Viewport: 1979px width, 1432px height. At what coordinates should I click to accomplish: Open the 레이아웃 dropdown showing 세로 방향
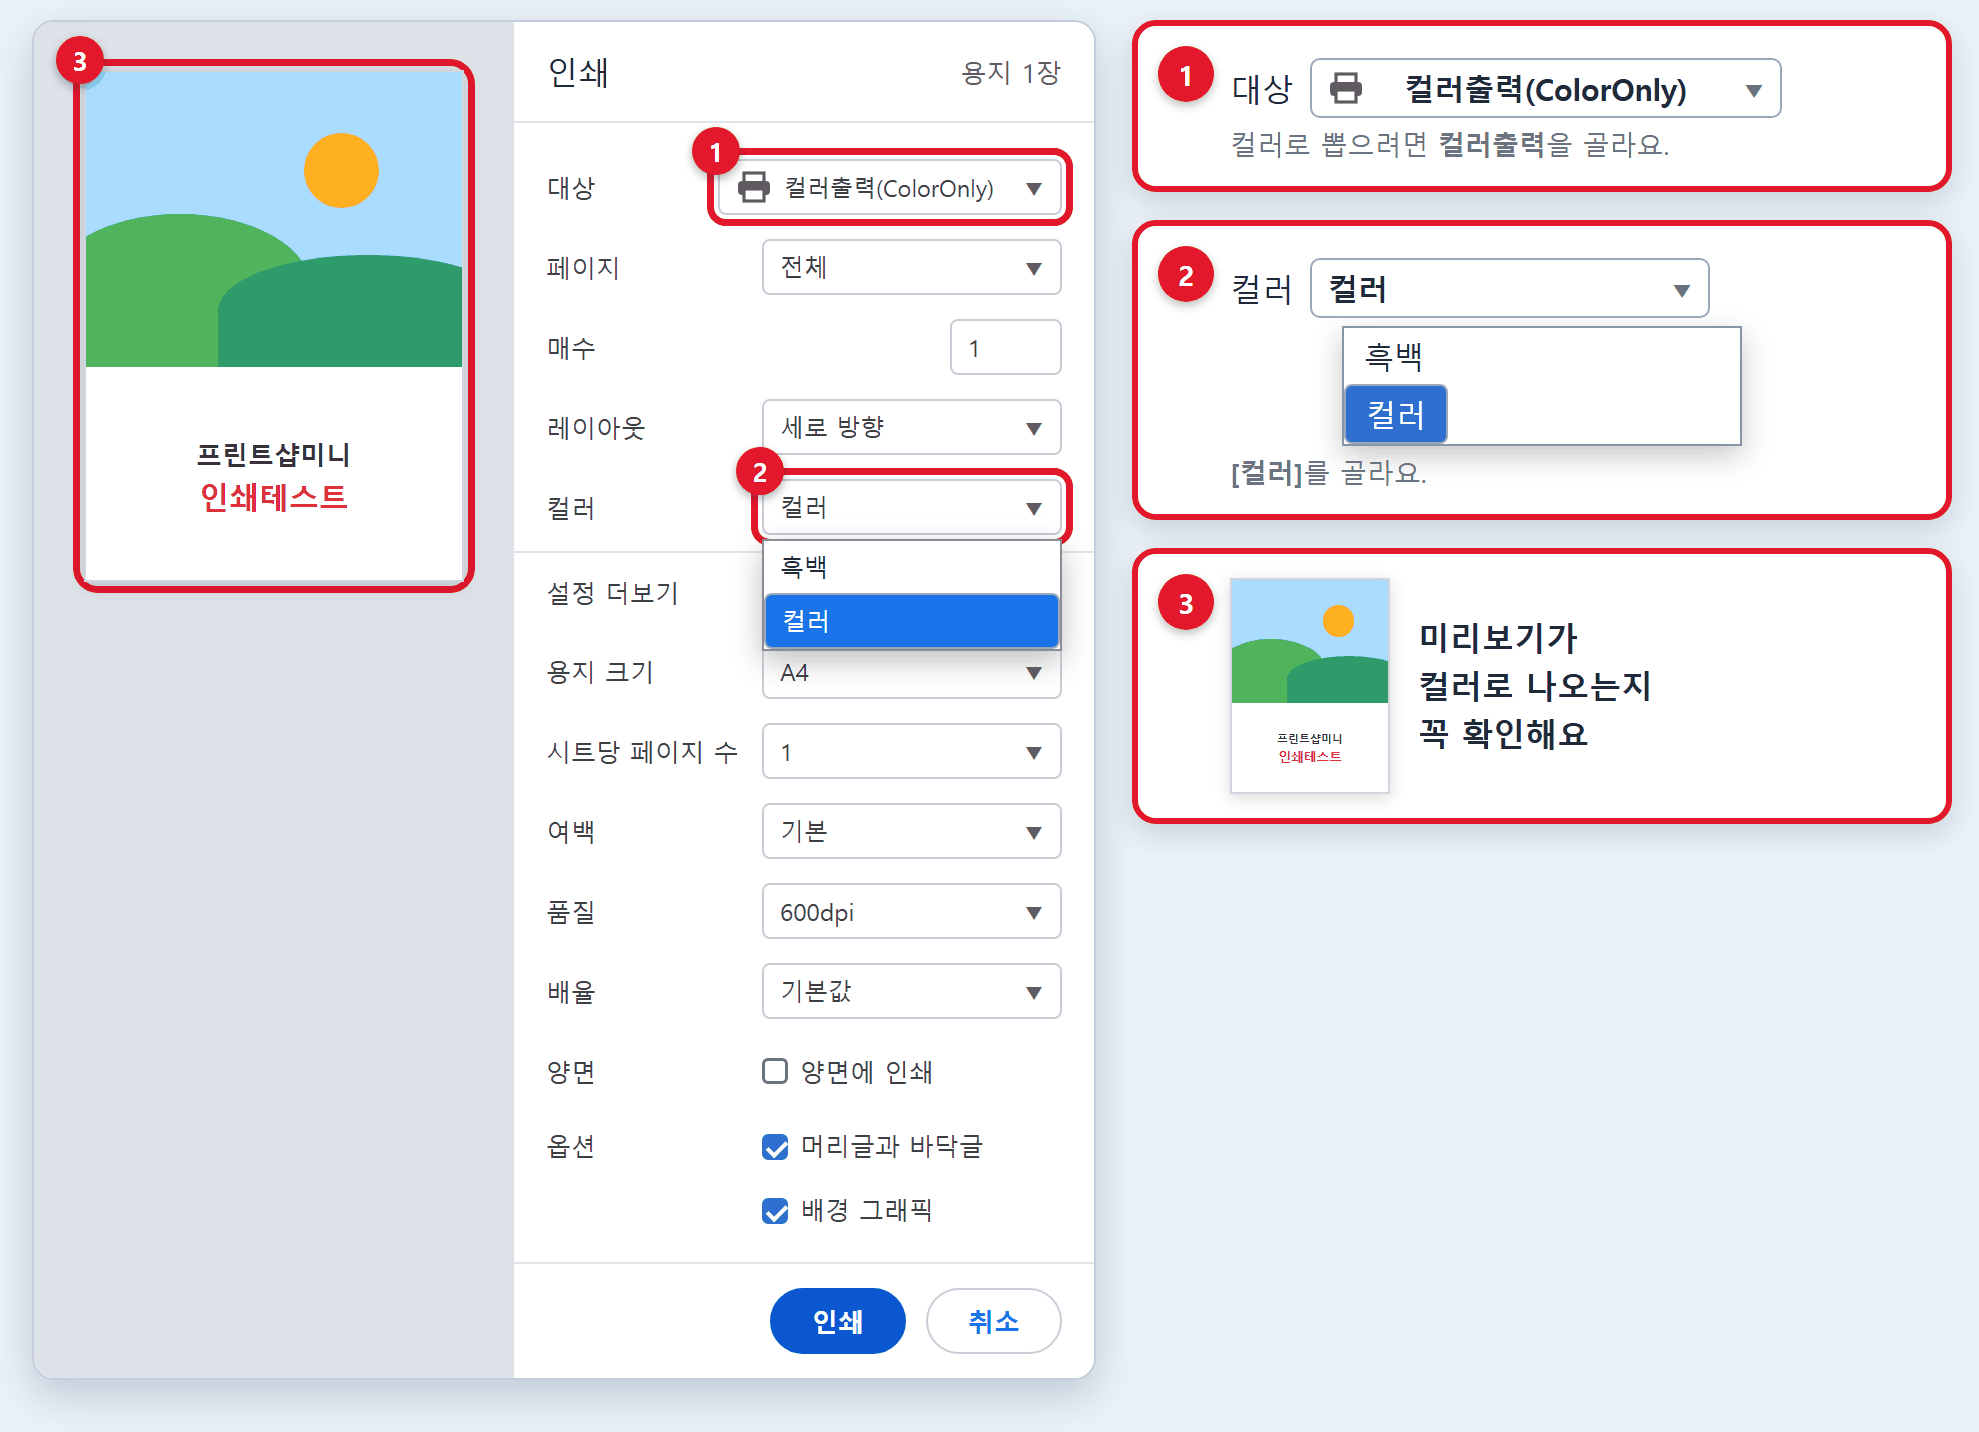coord(911,427)
